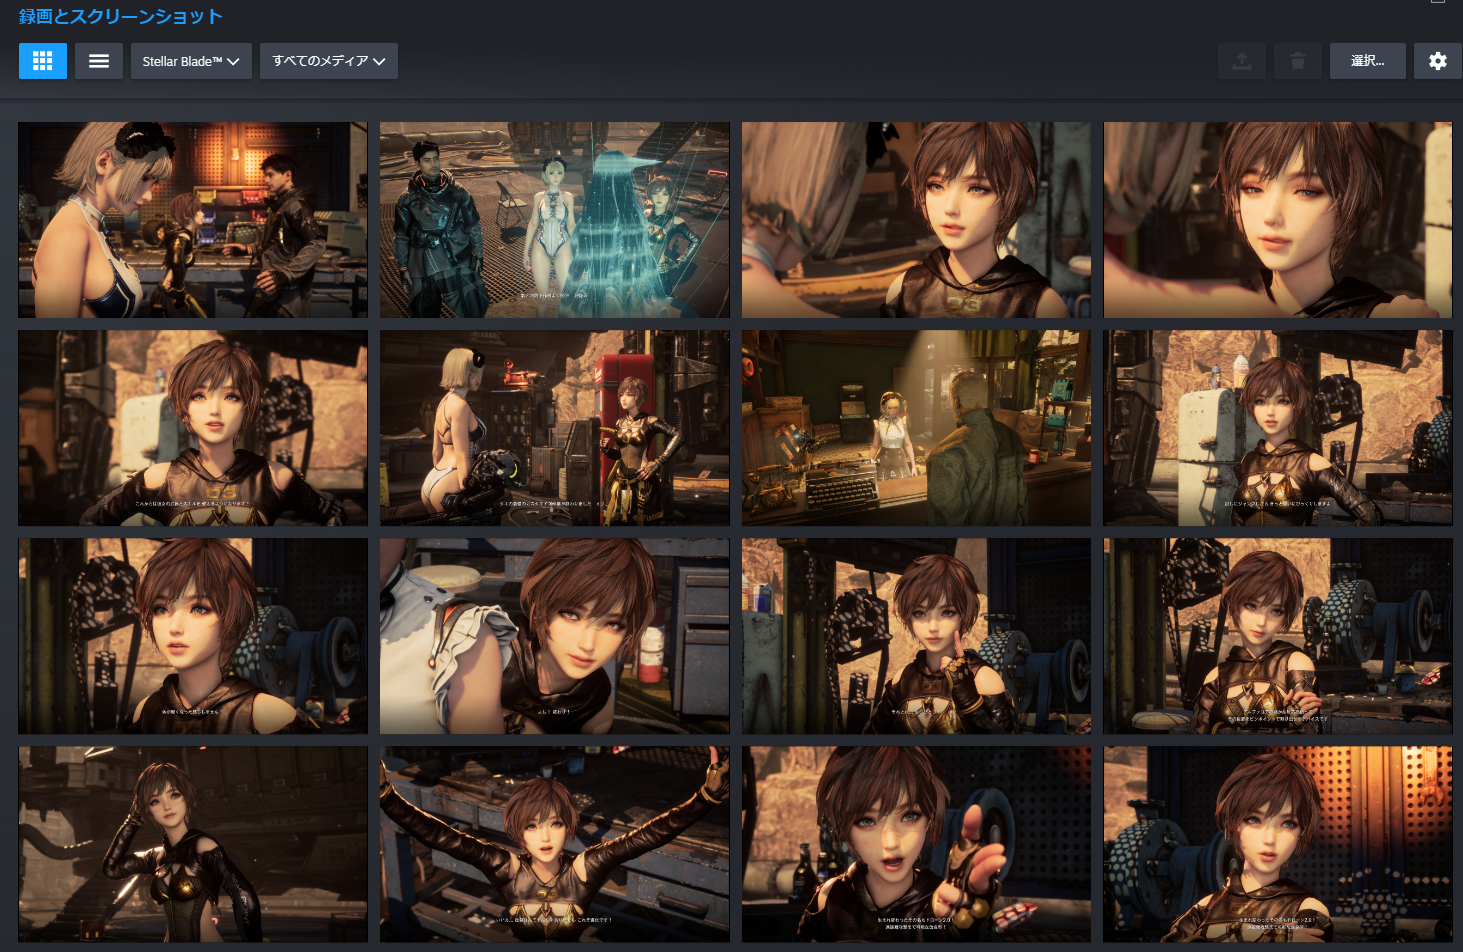This screenshot has height=952, width=1463.
Task: Open thumbnail of girl clasping hands by blue machine
Action: coord(1278,636)
